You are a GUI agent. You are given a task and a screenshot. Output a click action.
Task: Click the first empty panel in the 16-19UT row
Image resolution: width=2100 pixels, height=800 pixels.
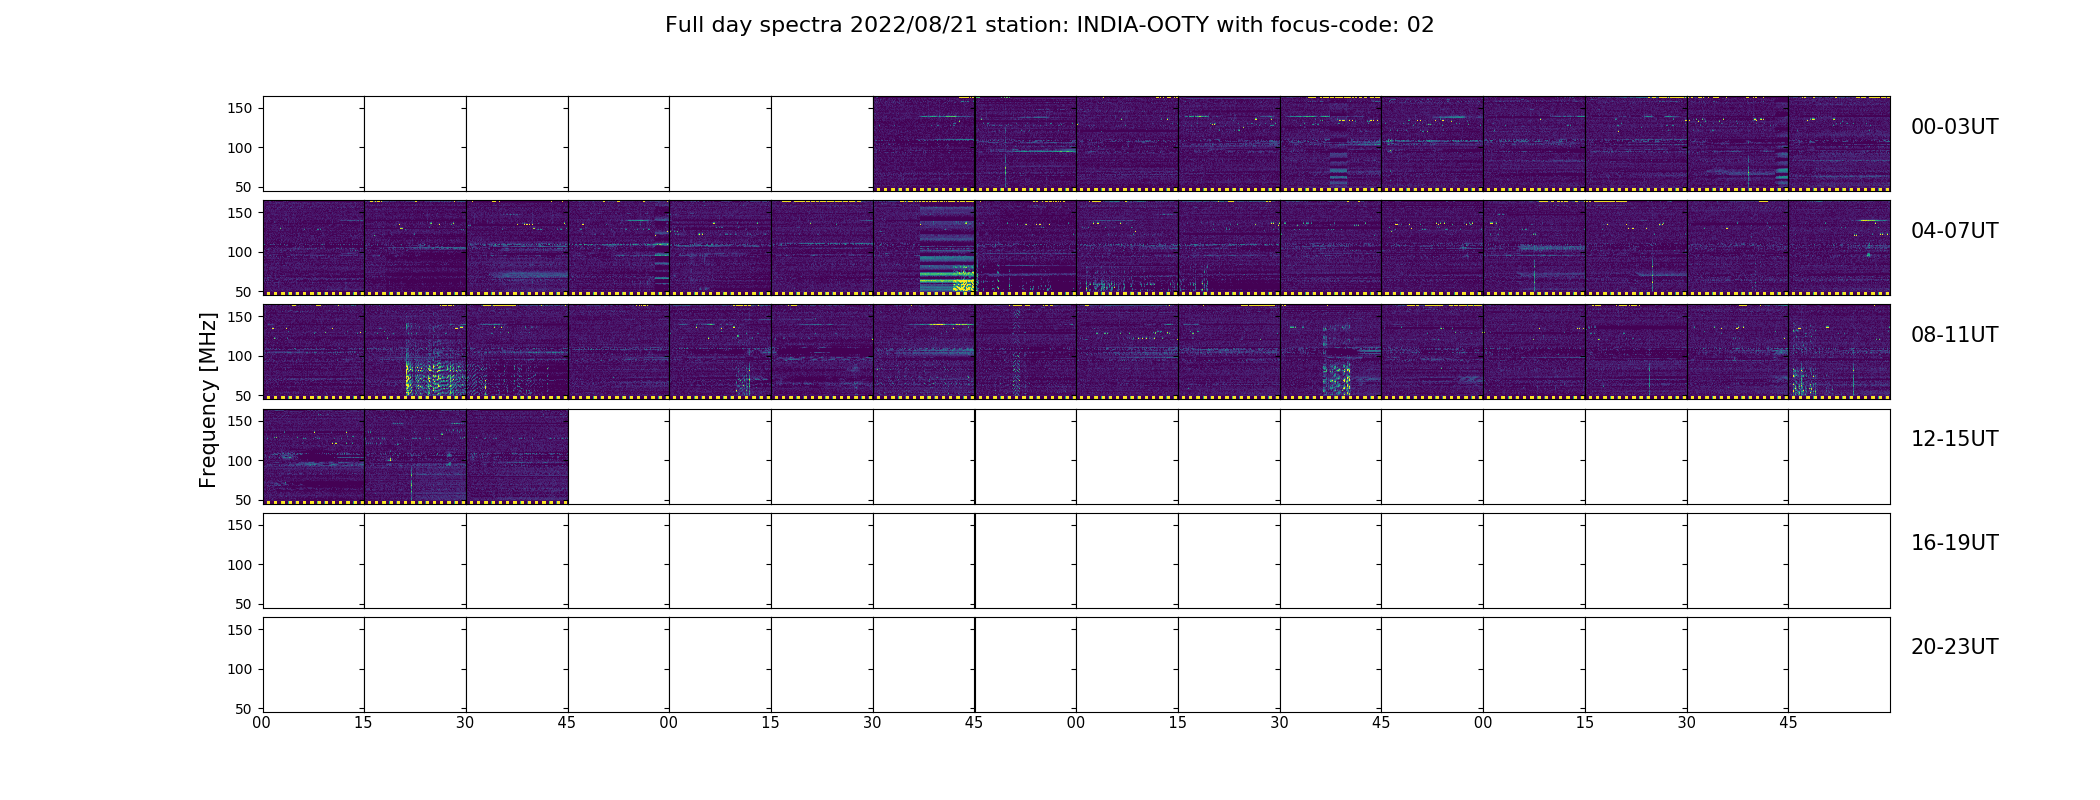tap(314, 561)
